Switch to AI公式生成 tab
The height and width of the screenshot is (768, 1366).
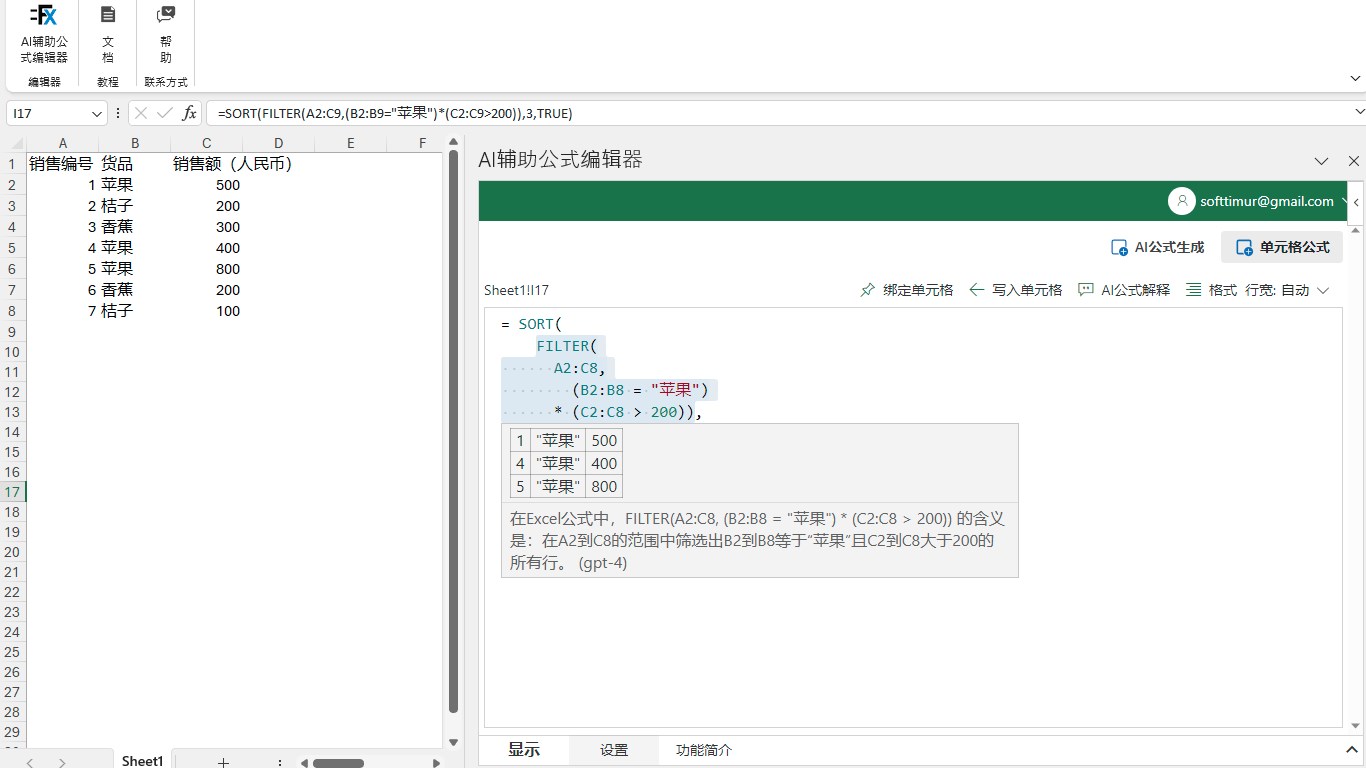1157,247
